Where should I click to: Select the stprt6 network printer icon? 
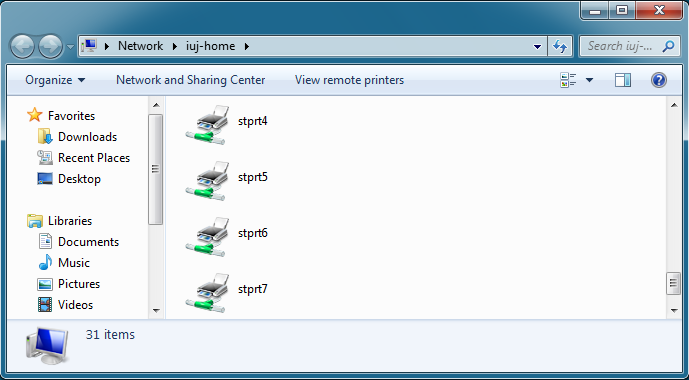pos(207,237)
